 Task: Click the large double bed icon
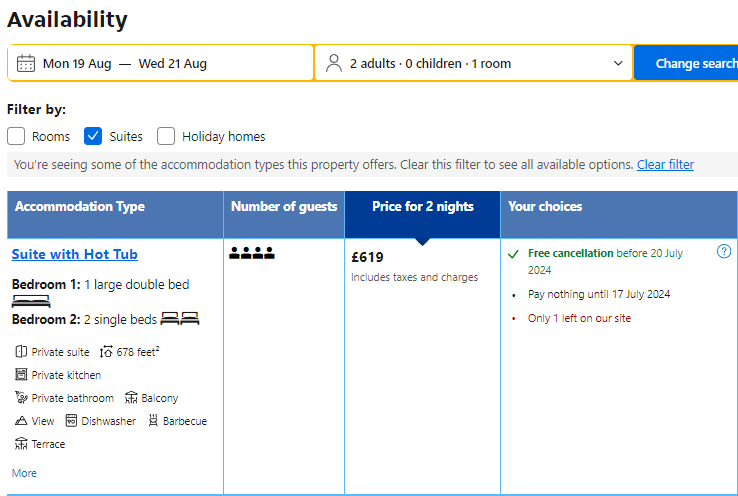click(31, 301)
